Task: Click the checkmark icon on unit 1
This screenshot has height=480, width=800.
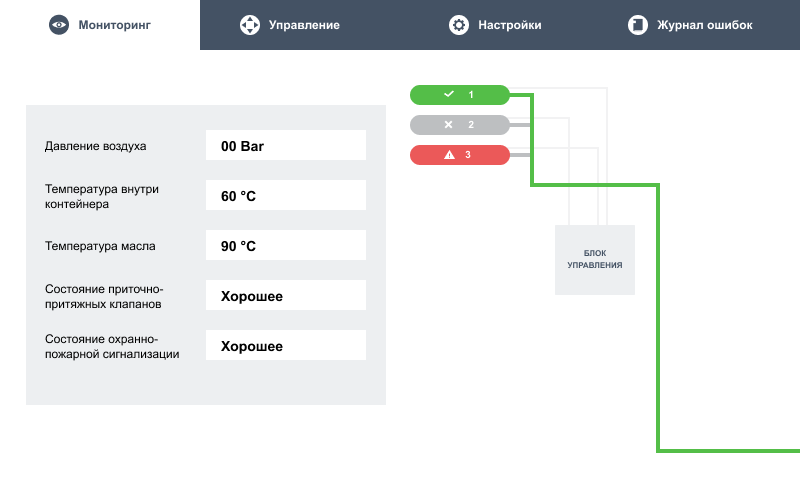Action: click(448, 94)
